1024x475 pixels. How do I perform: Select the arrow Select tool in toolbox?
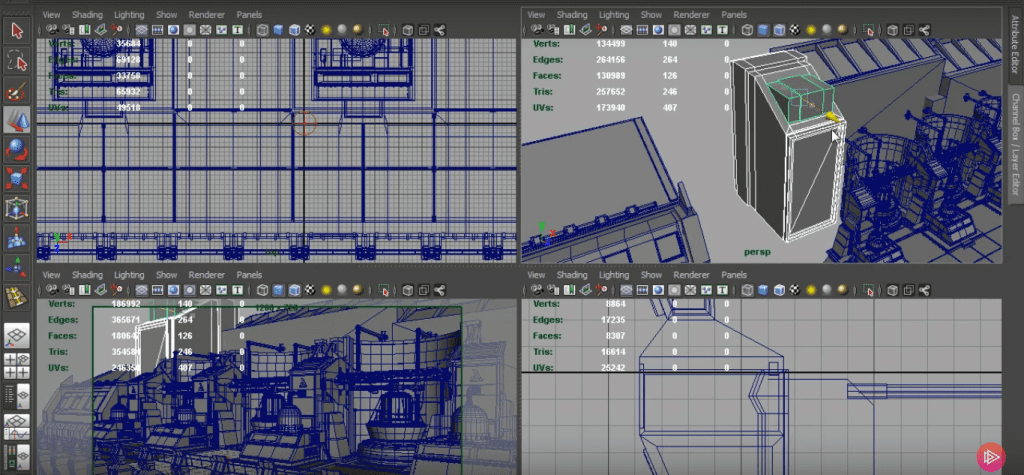click(16, 31)
